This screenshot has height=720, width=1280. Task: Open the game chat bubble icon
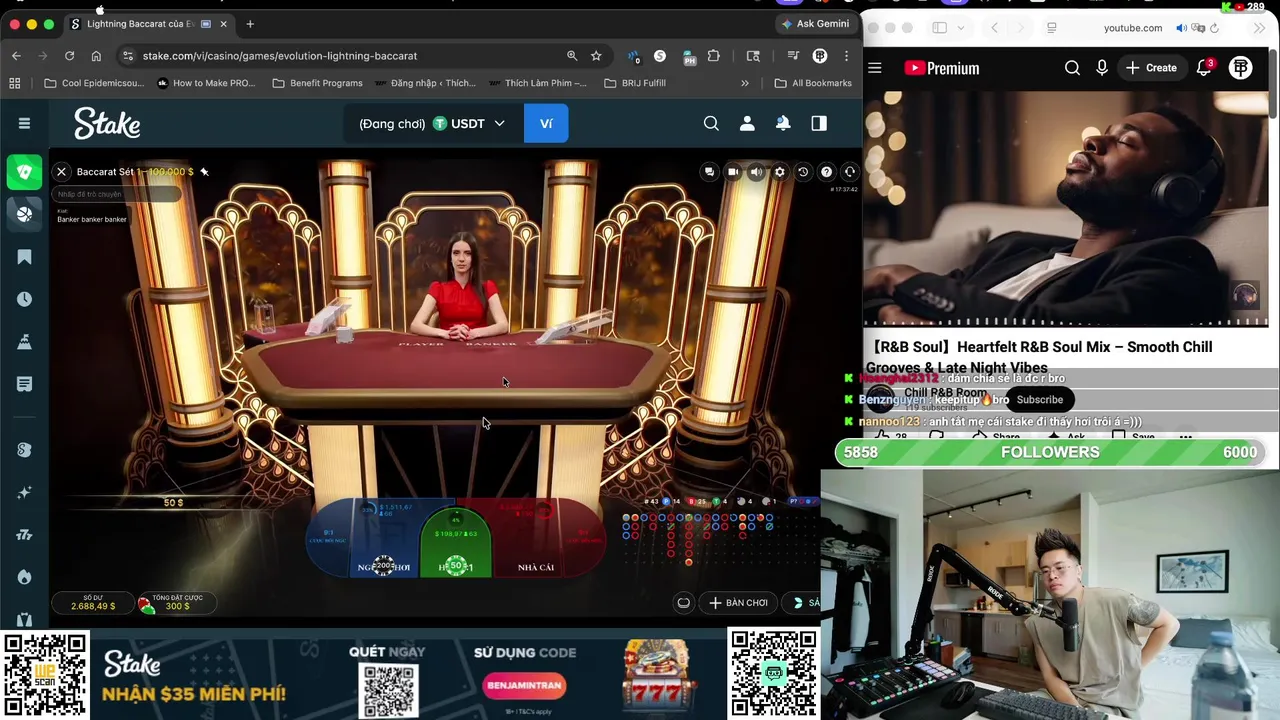710,172
